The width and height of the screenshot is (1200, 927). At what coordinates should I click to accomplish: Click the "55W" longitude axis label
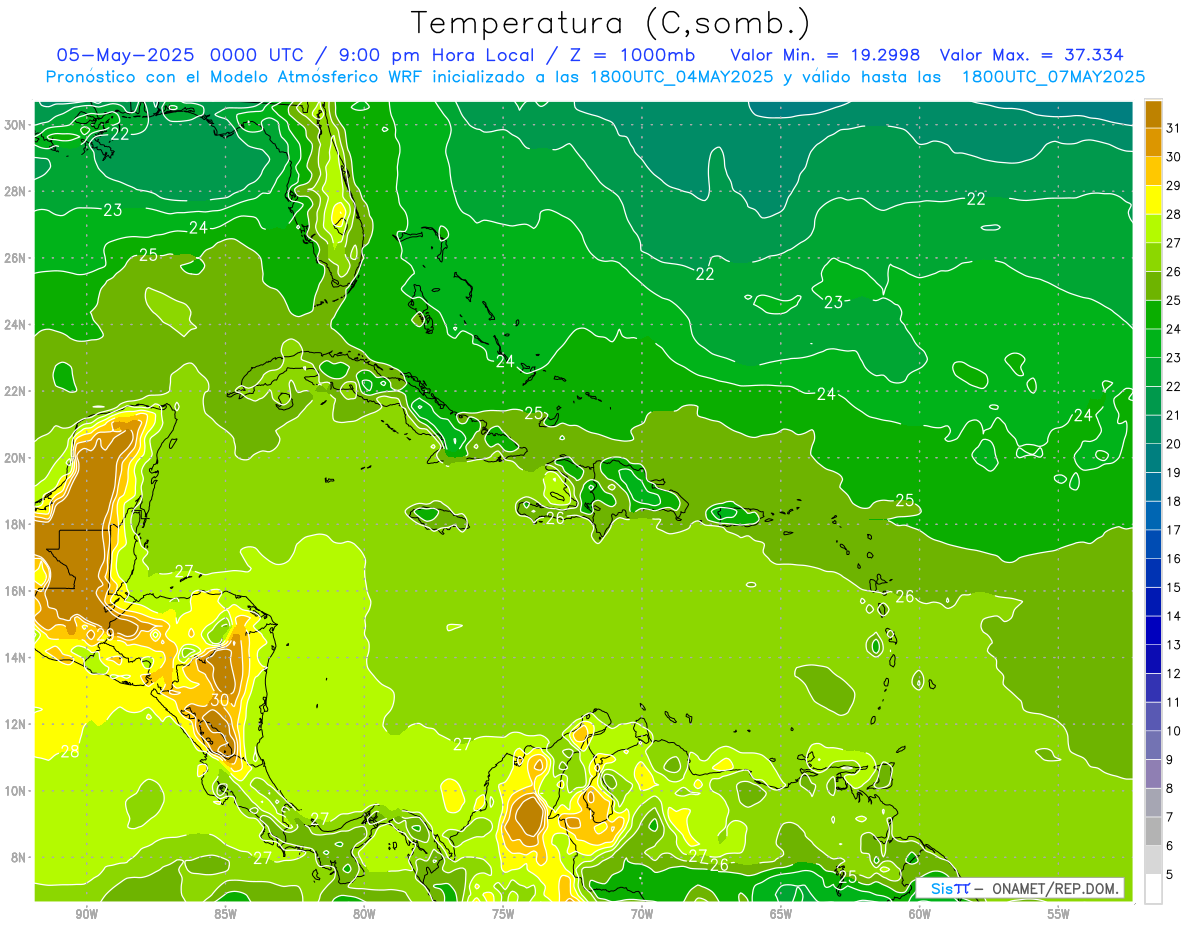1059,914
